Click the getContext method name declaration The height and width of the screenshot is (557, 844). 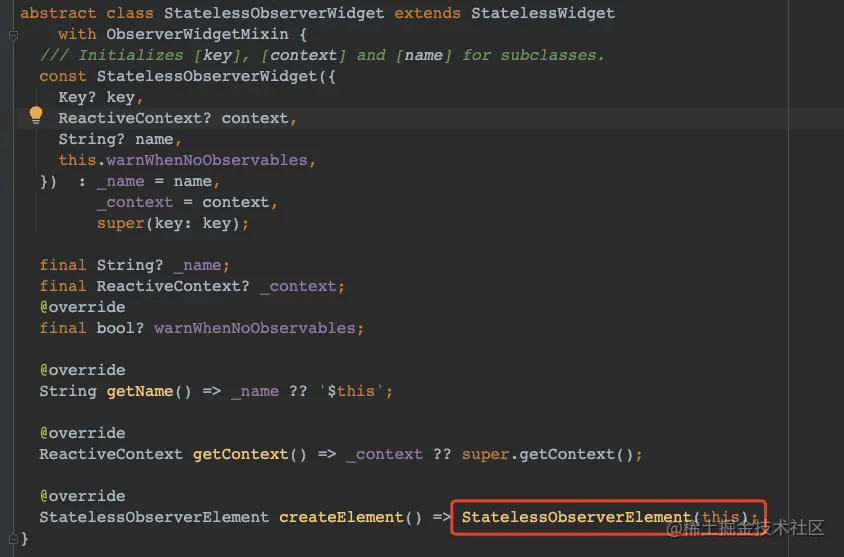point(241,454)
